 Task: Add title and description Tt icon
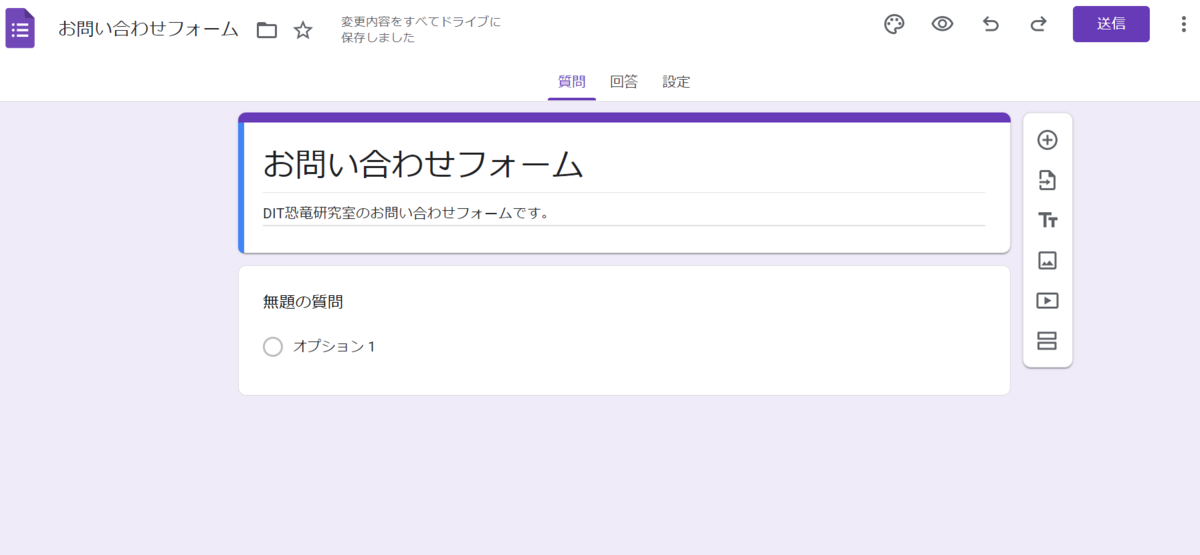(1047, 220)
